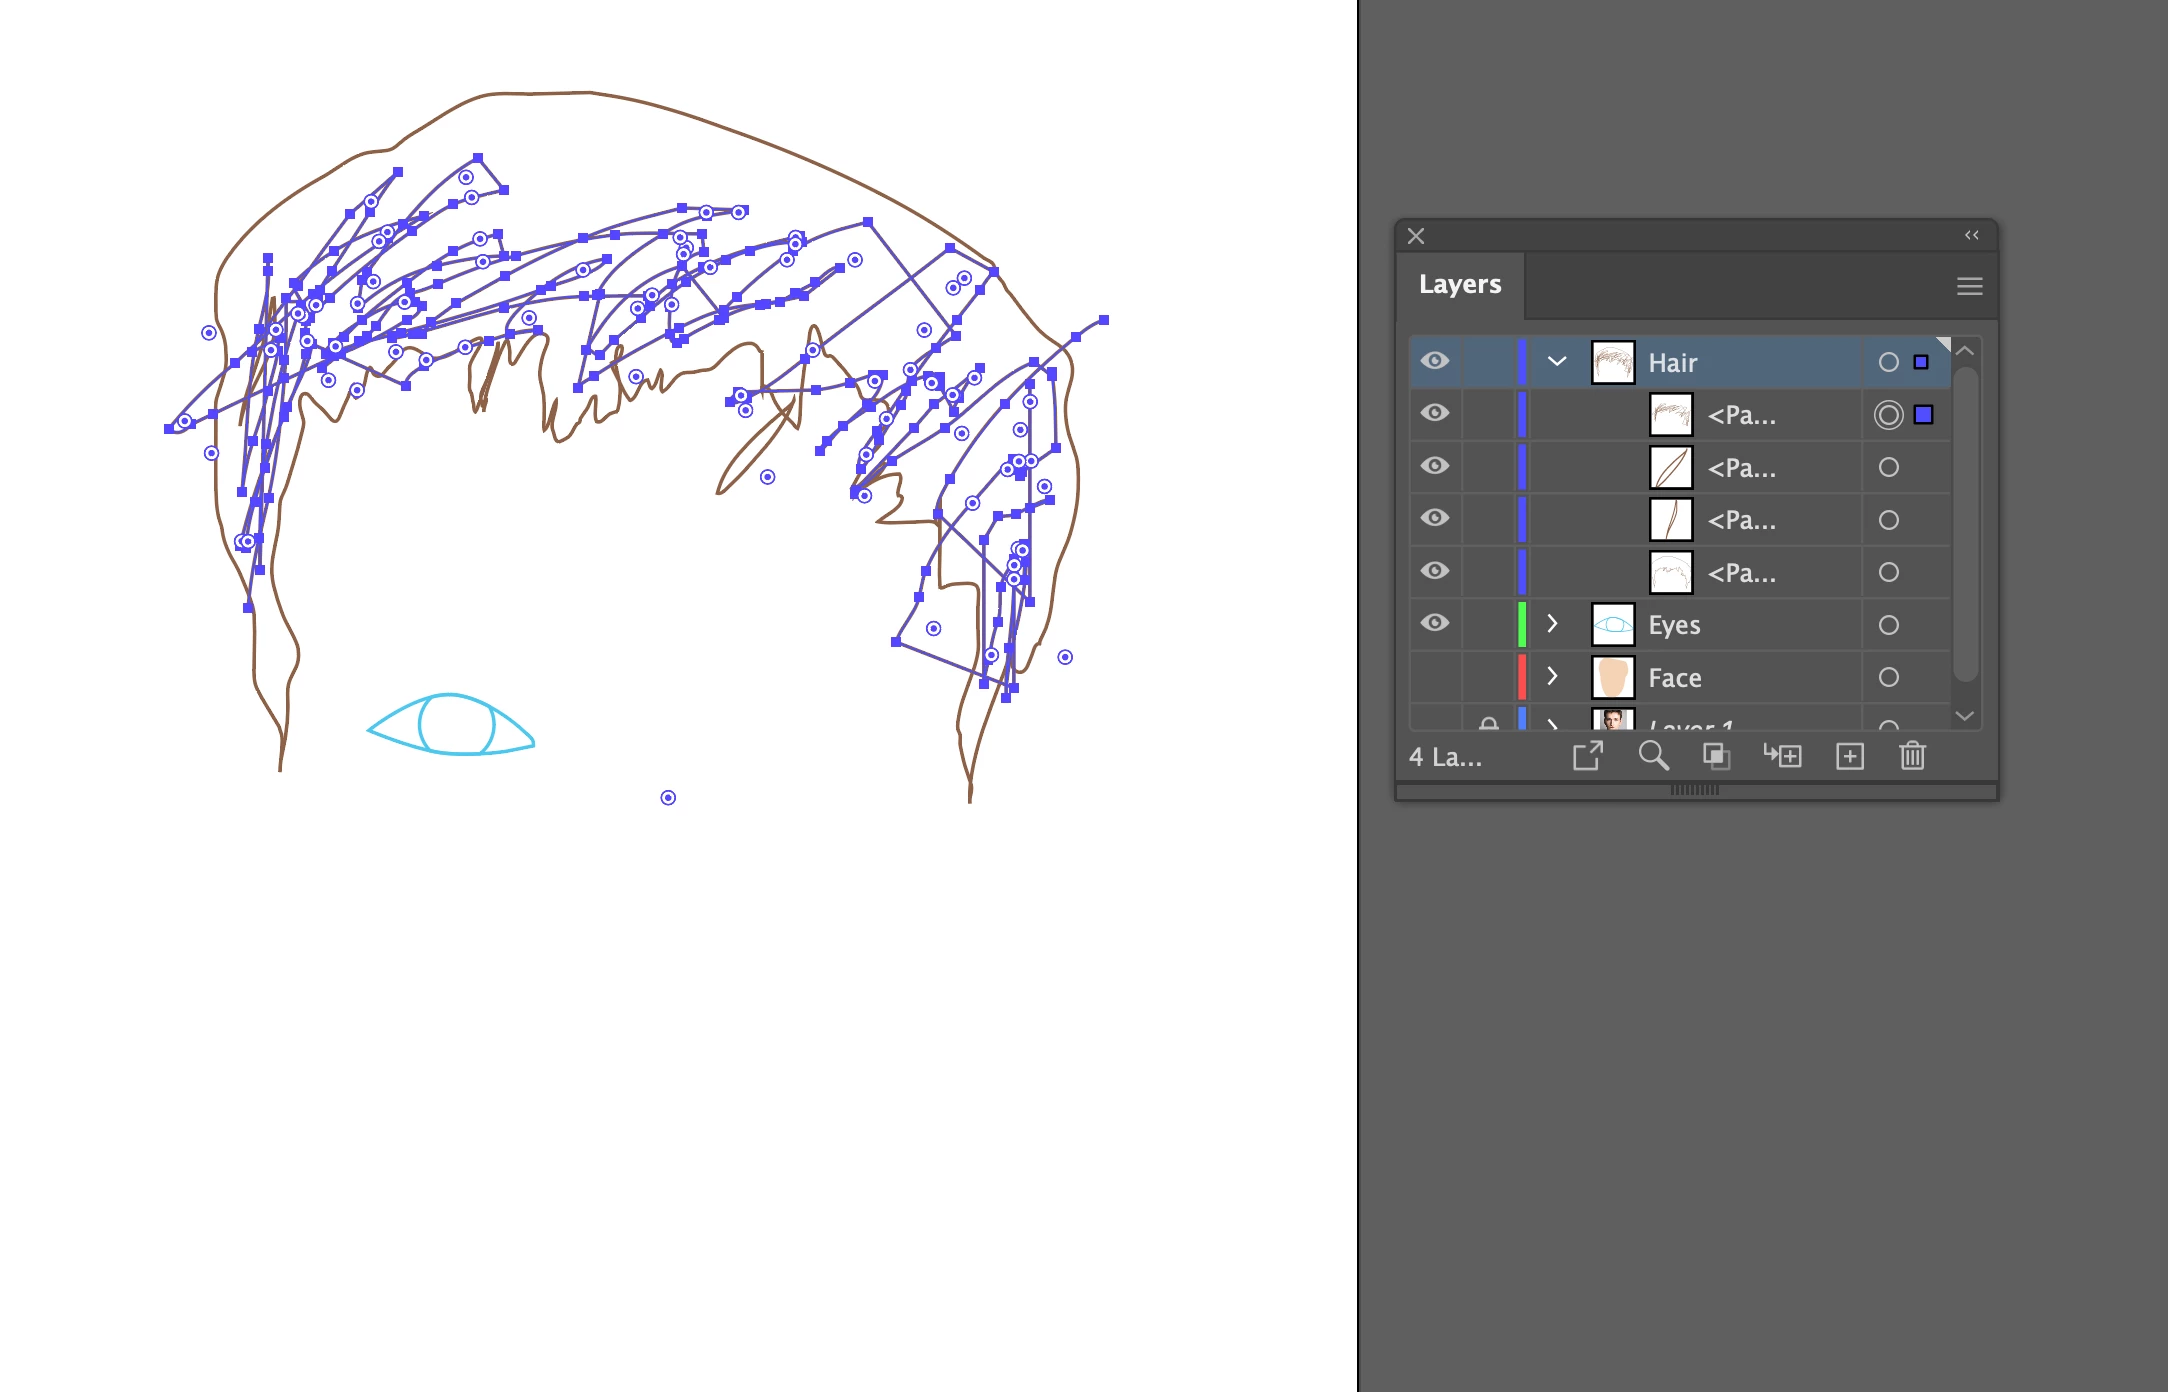Click the Locate Object magnifier icon

[x=1653, y=756]
